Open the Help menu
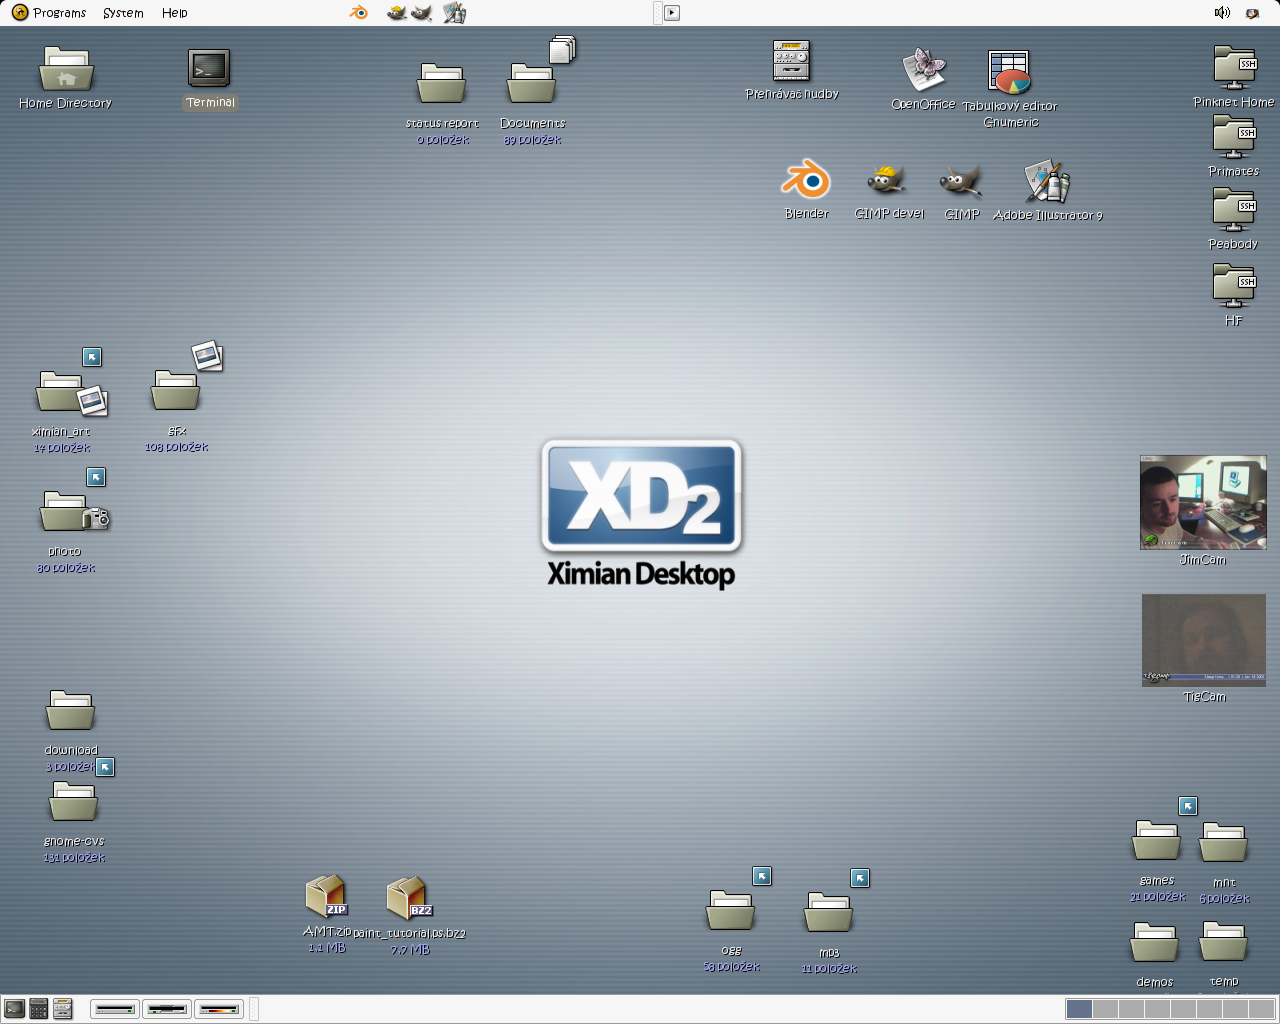This screenshot has height=1024, width=1280. 175,13
